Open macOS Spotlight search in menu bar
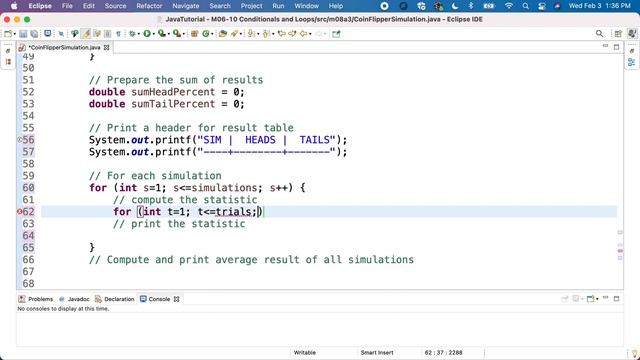Screen dimensions: 640x360 tap(525, 6)
